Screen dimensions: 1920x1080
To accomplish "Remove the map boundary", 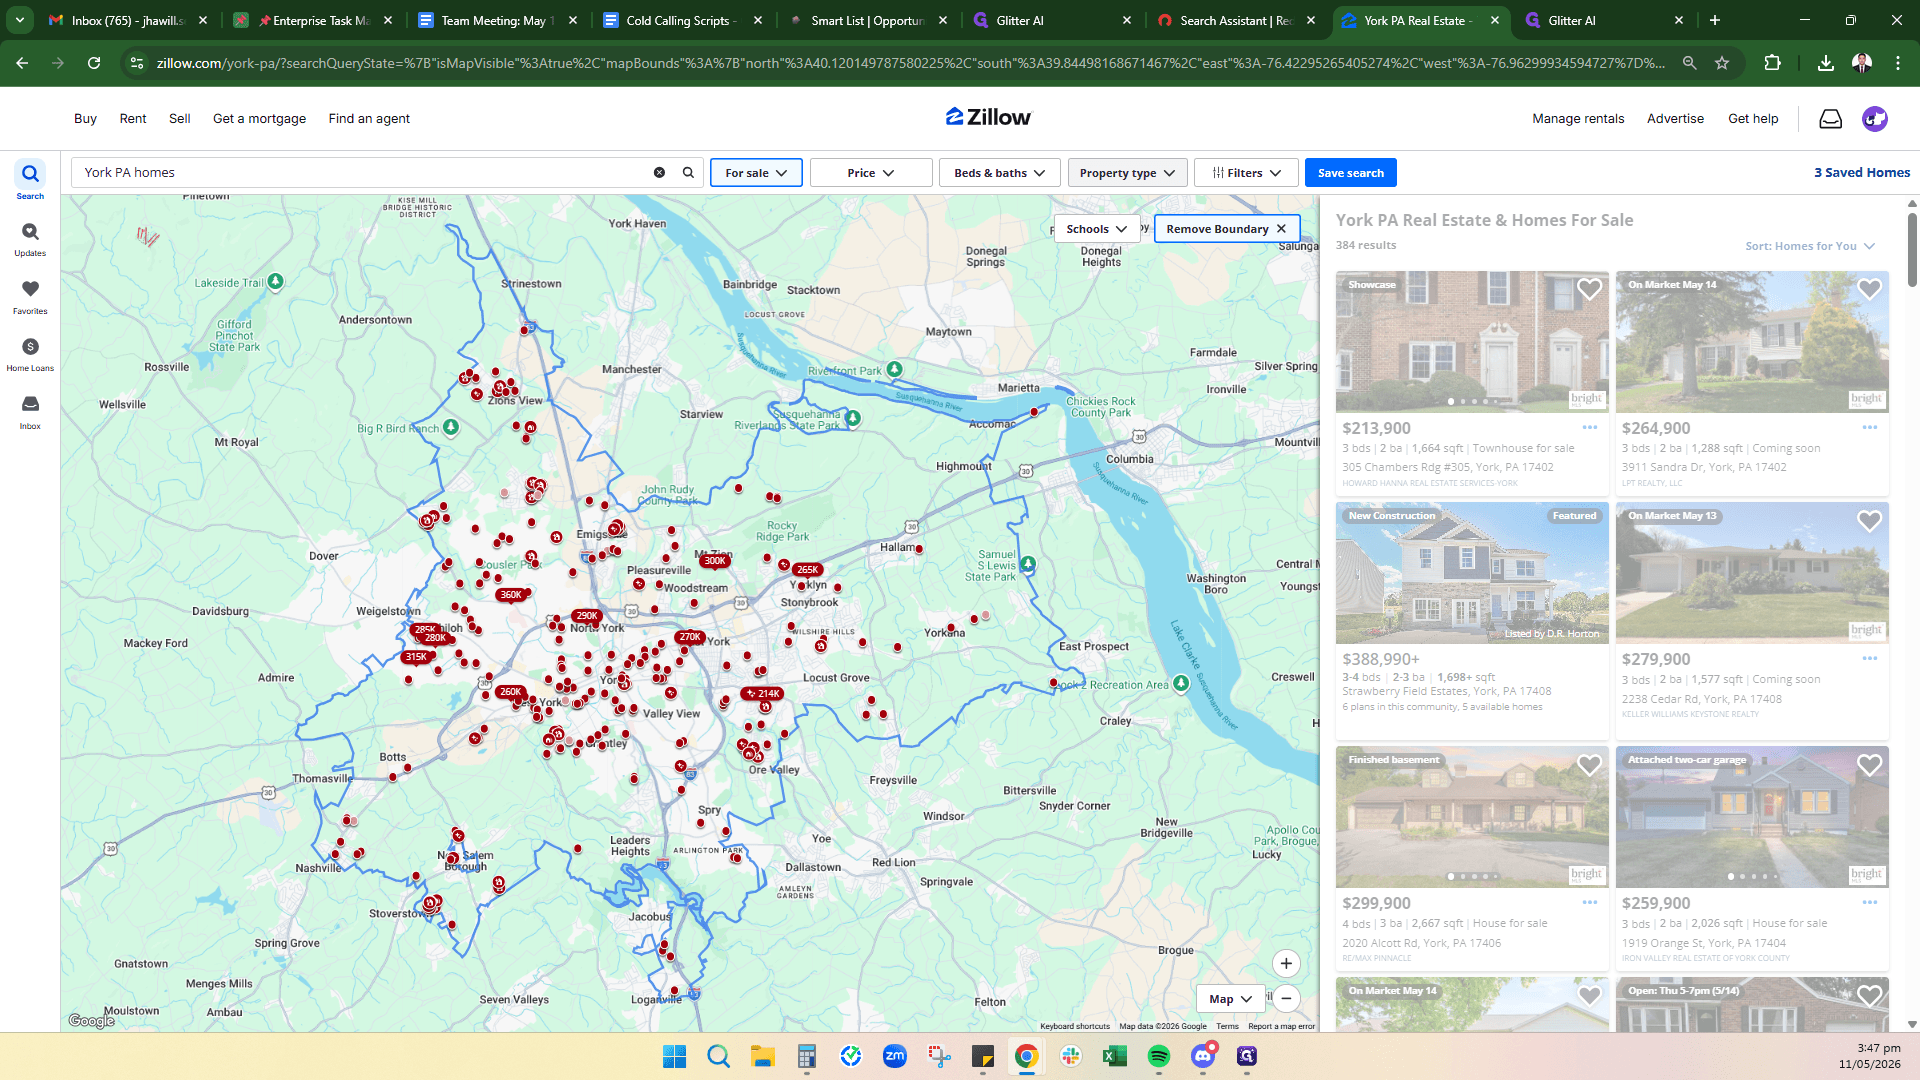I will [1227, 229].
